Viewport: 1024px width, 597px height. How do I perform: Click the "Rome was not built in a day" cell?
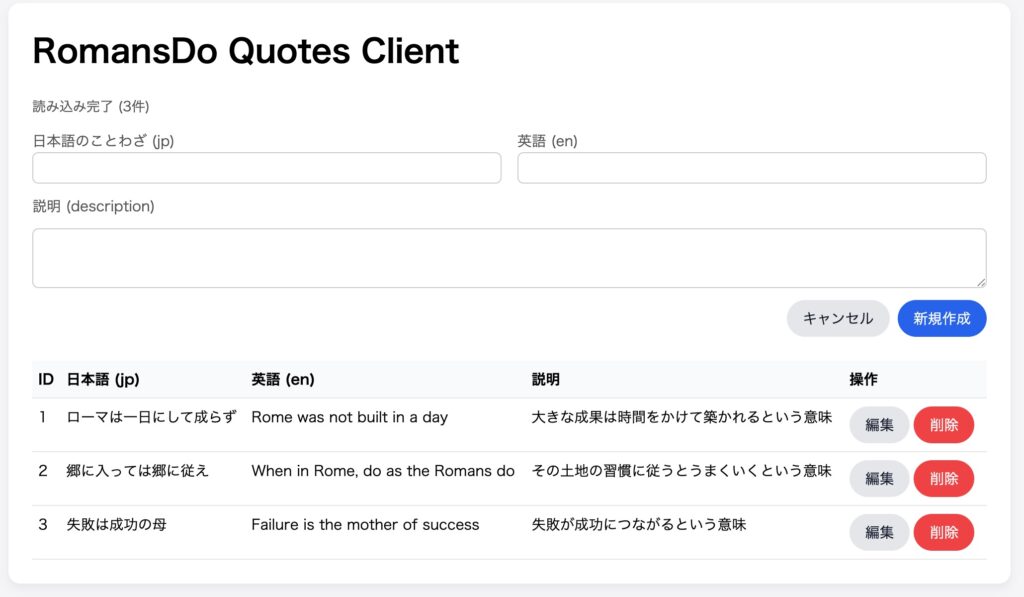349,417
